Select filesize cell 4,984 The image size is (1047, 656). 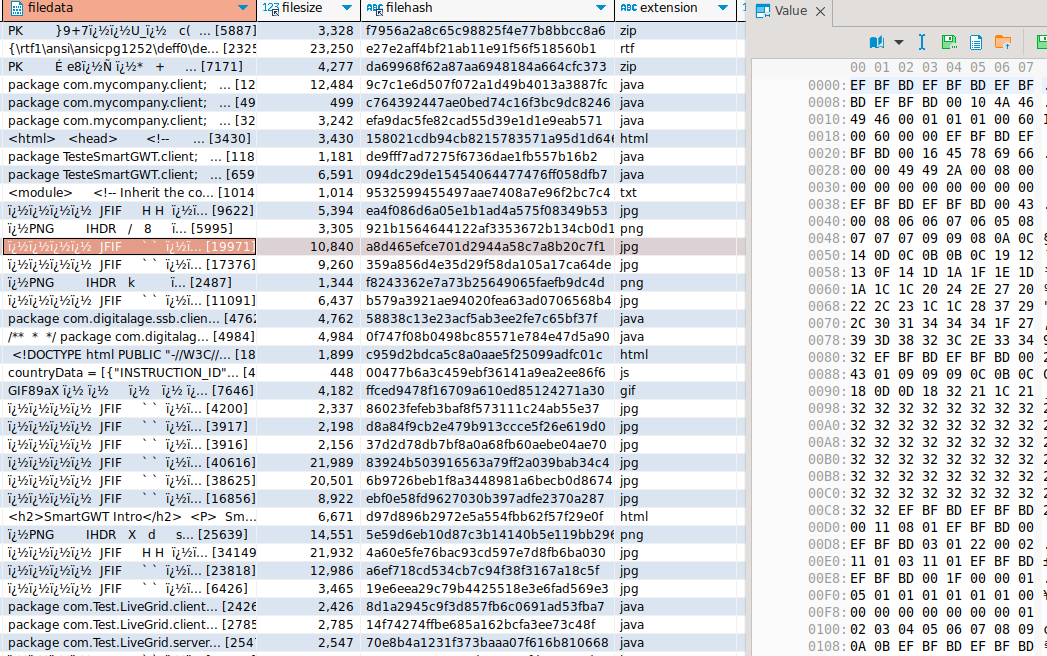[308, 337]
